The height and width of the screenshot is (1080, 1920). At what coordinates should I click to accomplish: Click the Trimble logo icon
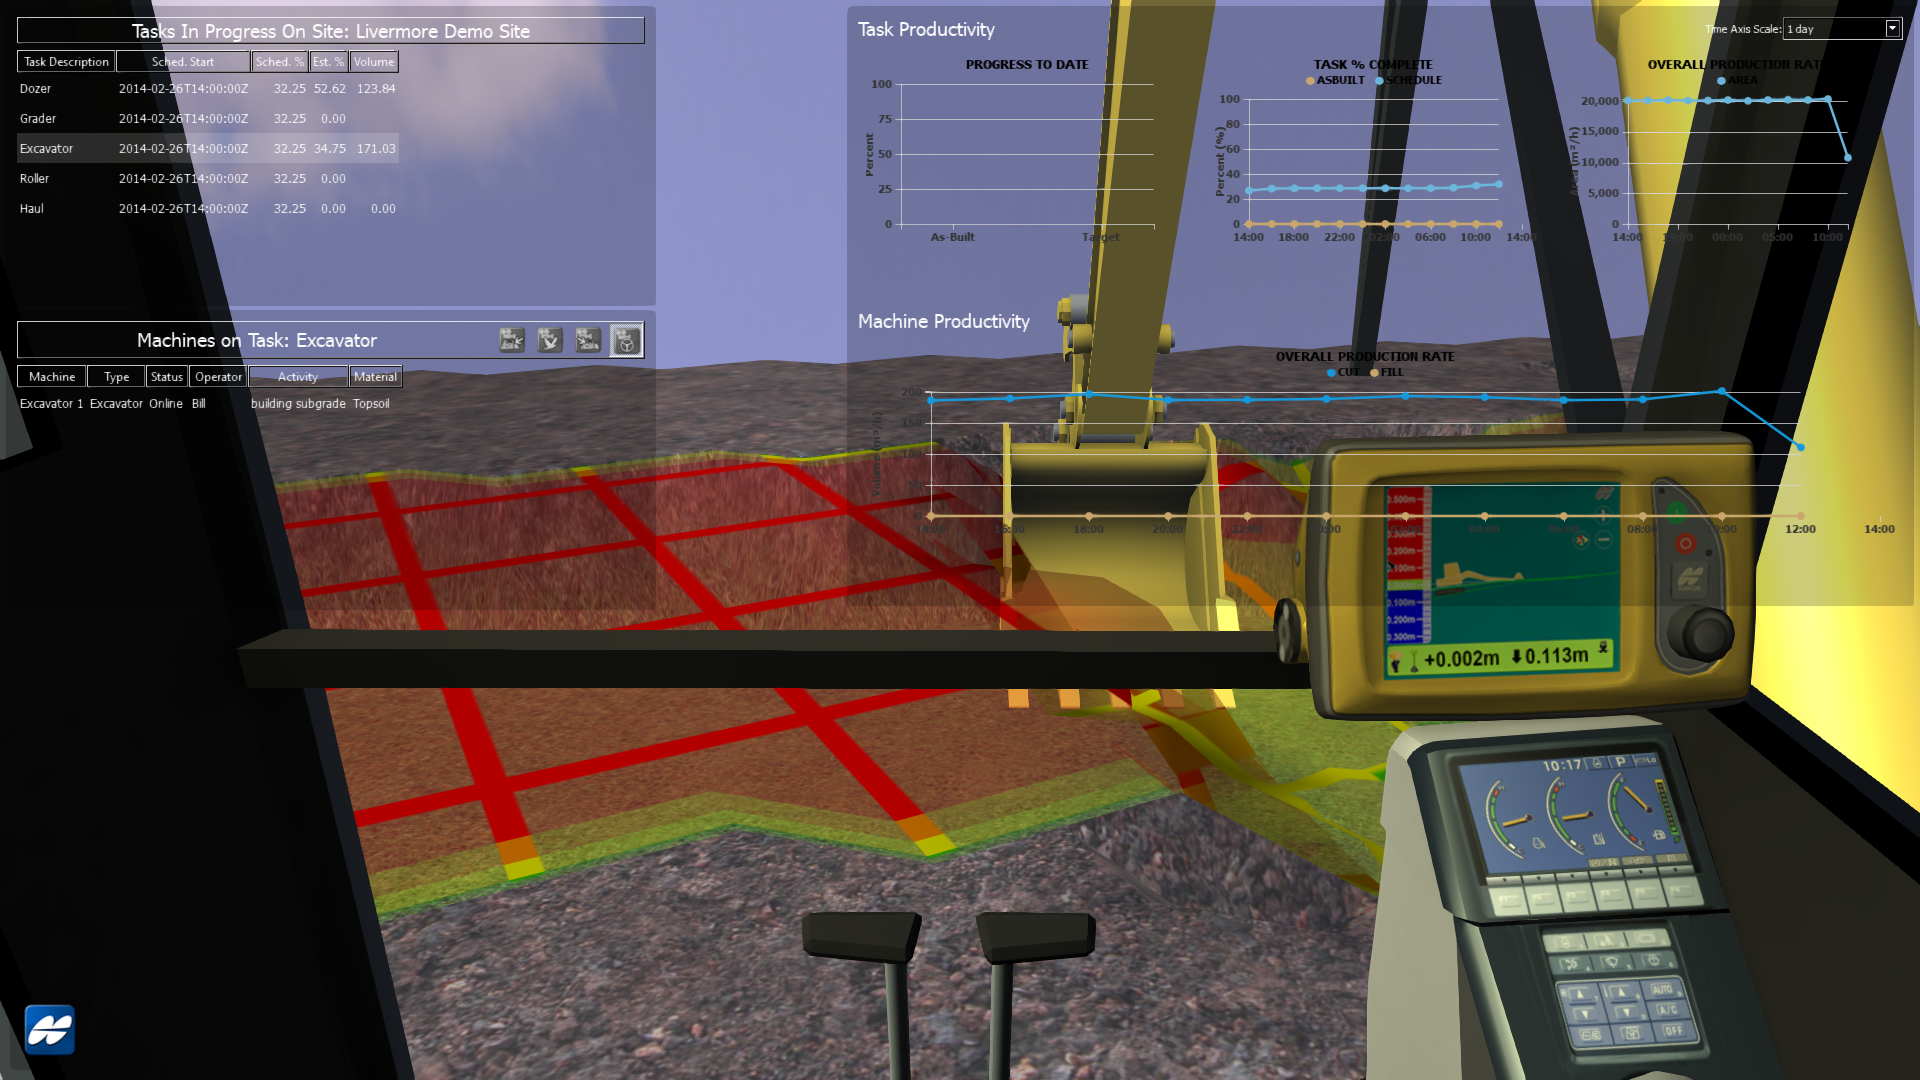(49, 1029)
